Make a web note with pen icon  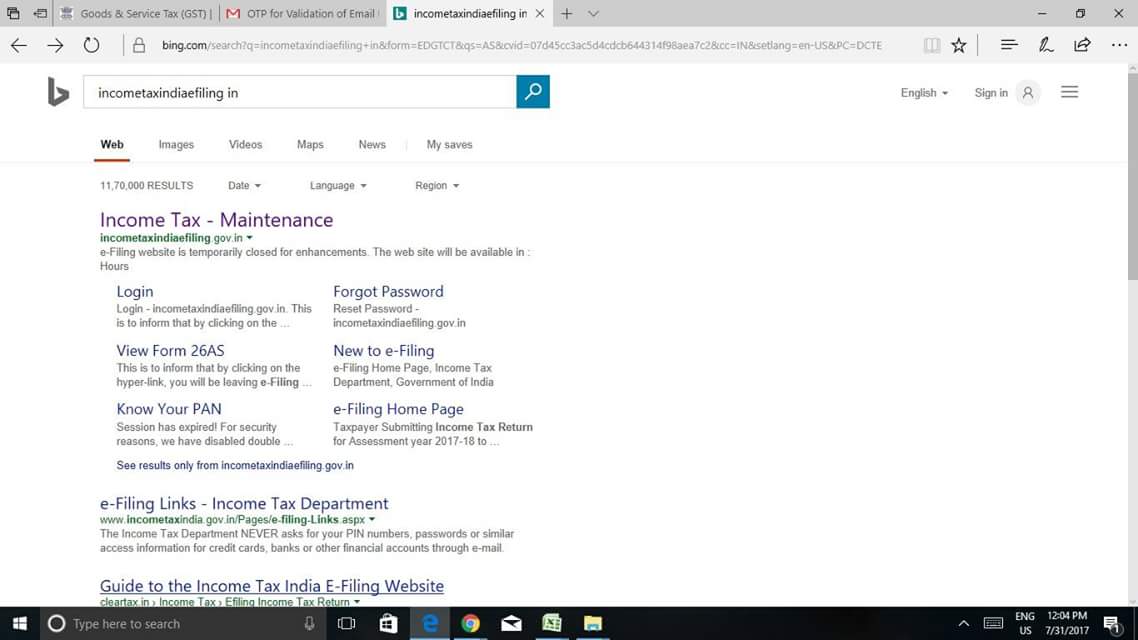(1046, 45)
